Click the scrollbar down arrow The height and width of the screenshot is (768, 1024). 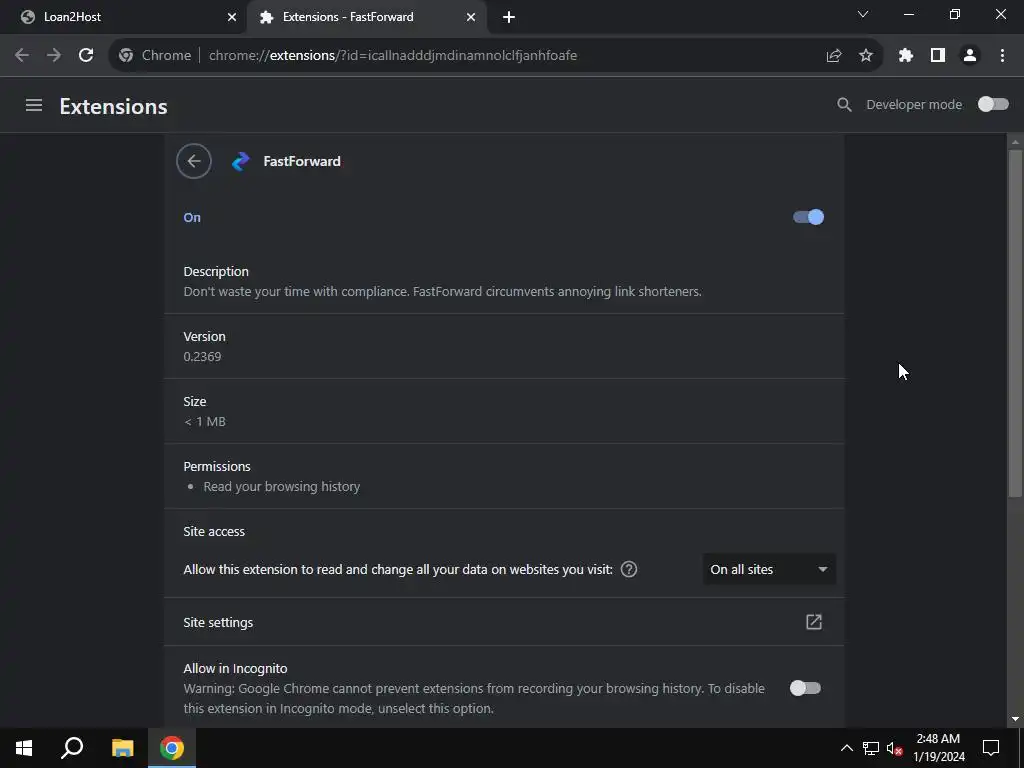1015,719
